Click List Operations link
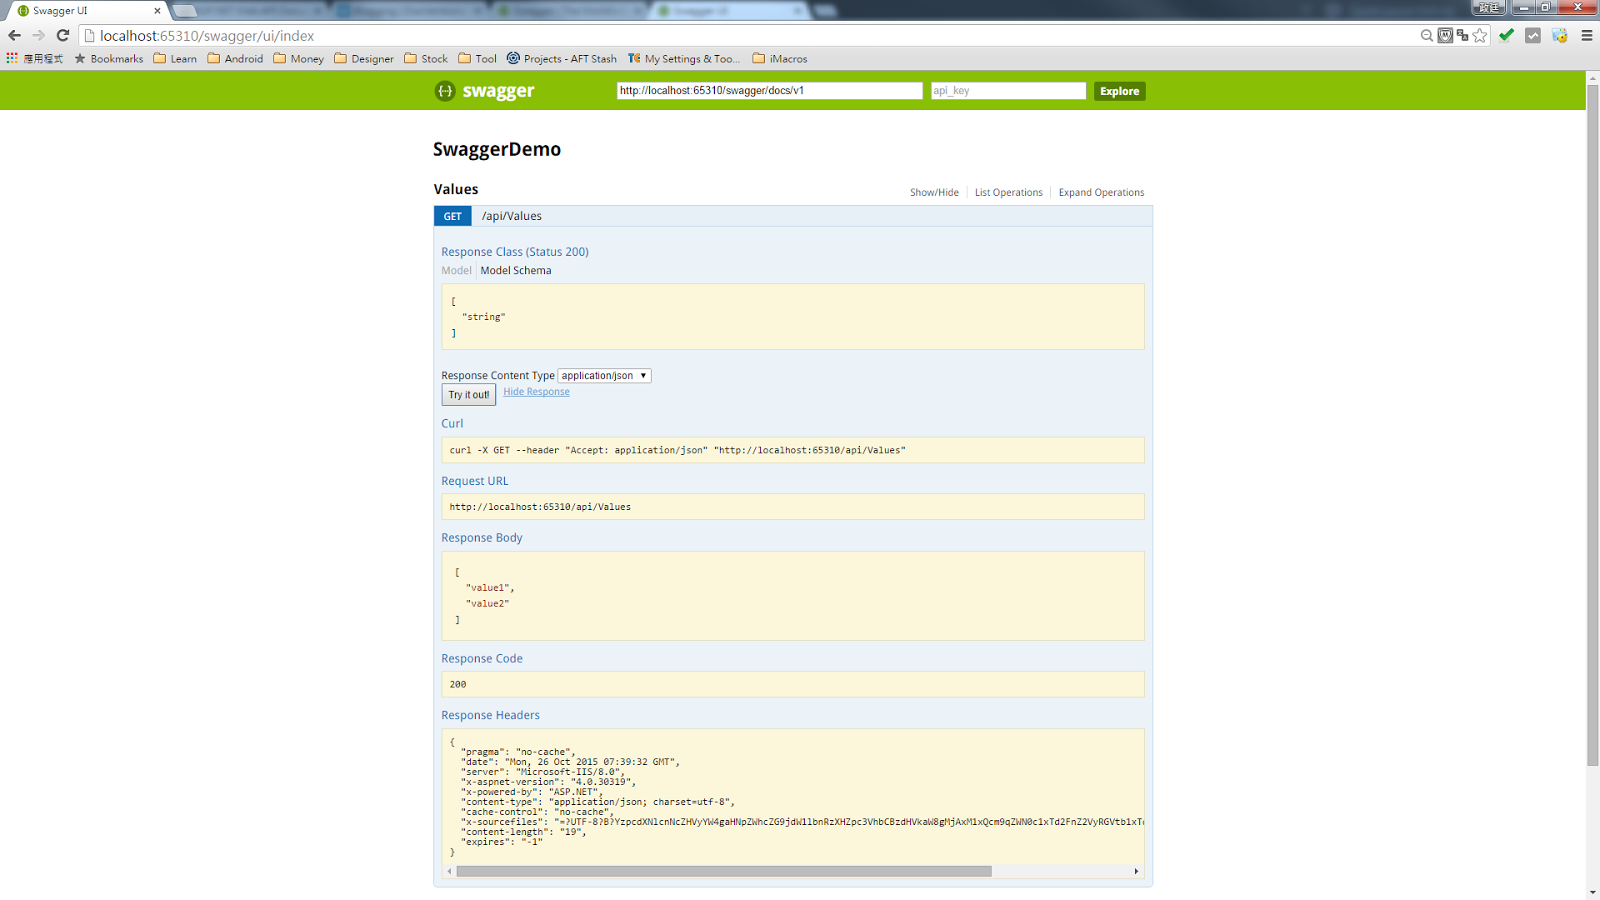Screen dimensions: 1600x900 click(1008, 193)
